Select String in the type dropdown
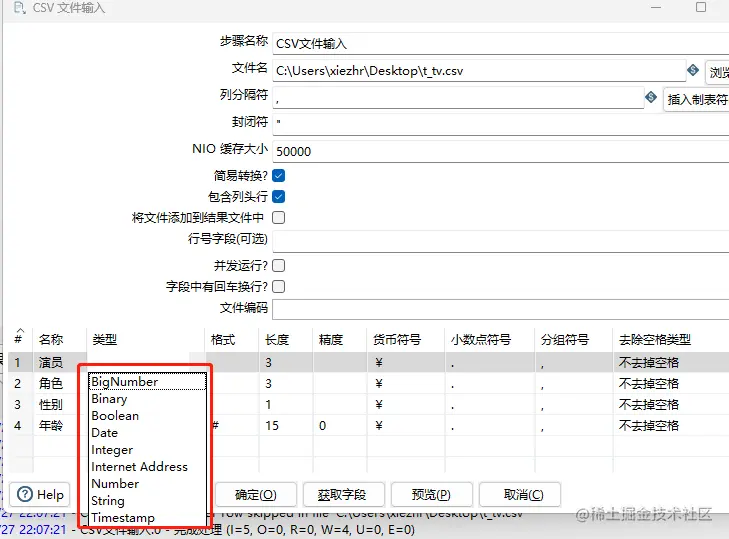This screenshot has height=539, width=729. tap(147, 501)
